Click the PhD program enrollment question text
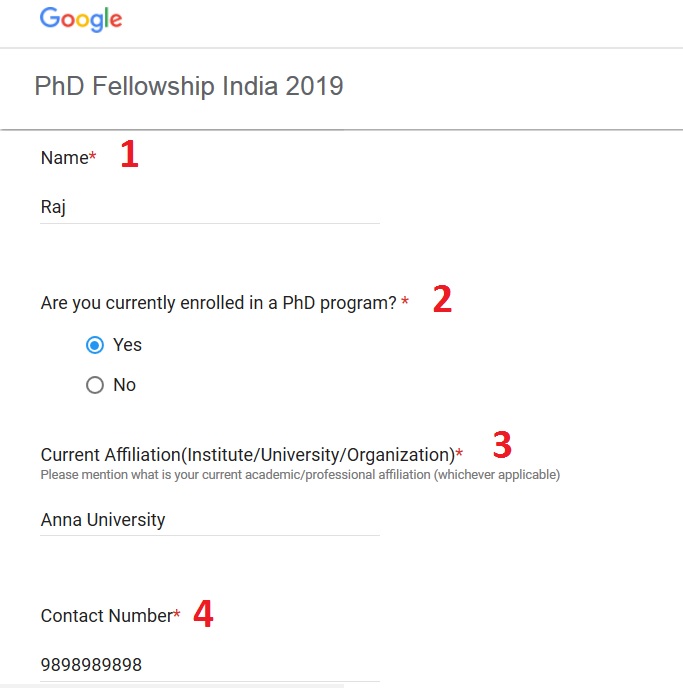 tap(218, 303)
